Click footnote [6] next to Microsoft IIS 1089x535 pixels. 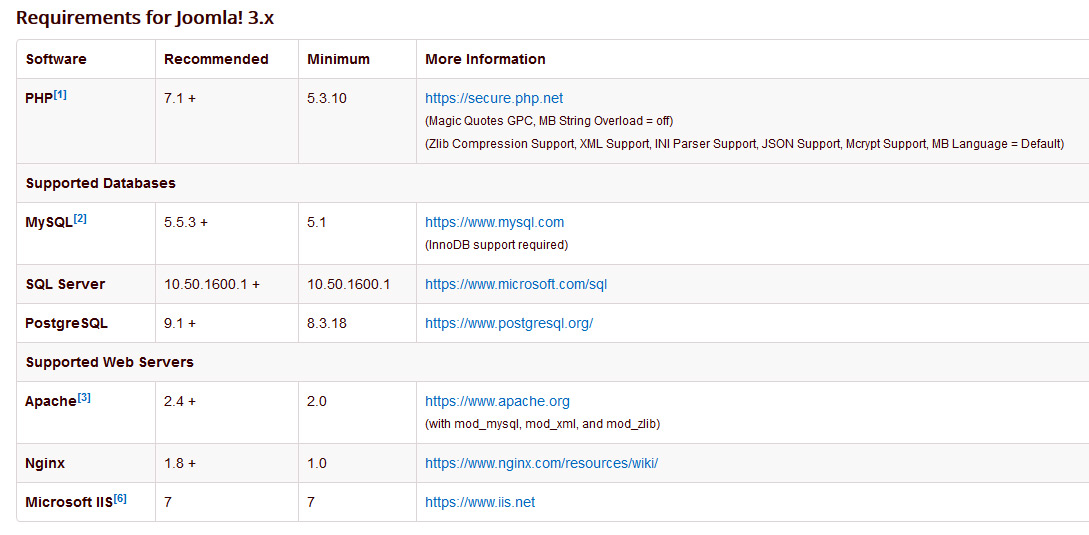(x=120, y=498)
